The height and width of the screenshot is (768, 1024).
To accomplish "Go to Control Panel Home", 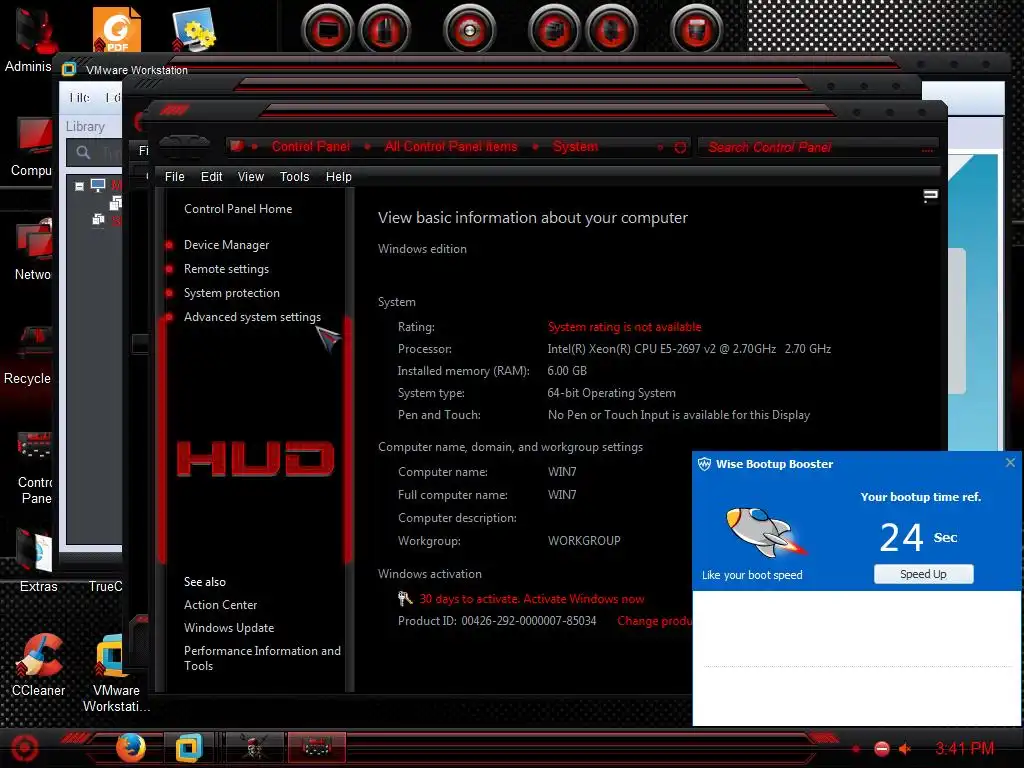I will click(x=238, y=209).
